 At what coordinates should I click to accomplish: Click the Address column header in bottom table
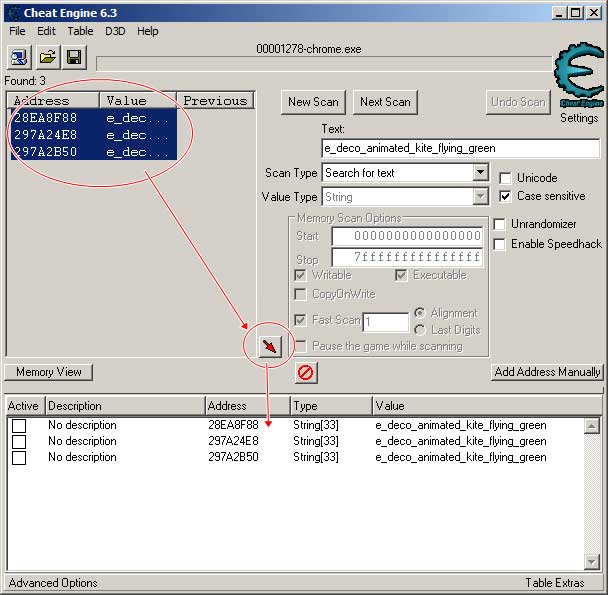click(x=248, y=406)
